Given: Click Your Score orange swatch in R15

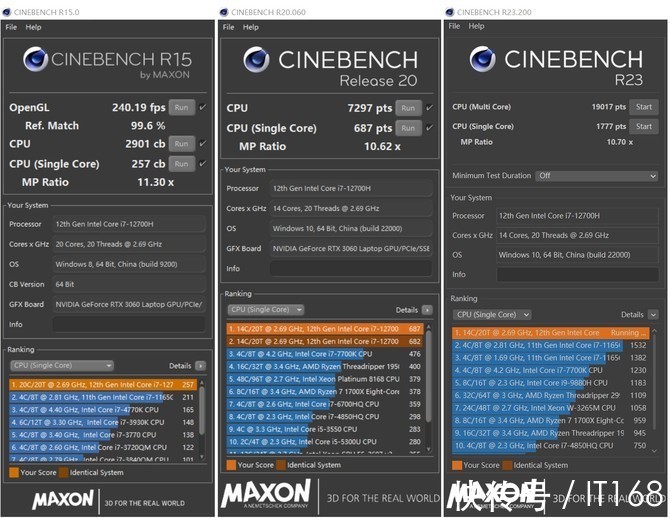Looking at the screenshot, I should 14,472.
